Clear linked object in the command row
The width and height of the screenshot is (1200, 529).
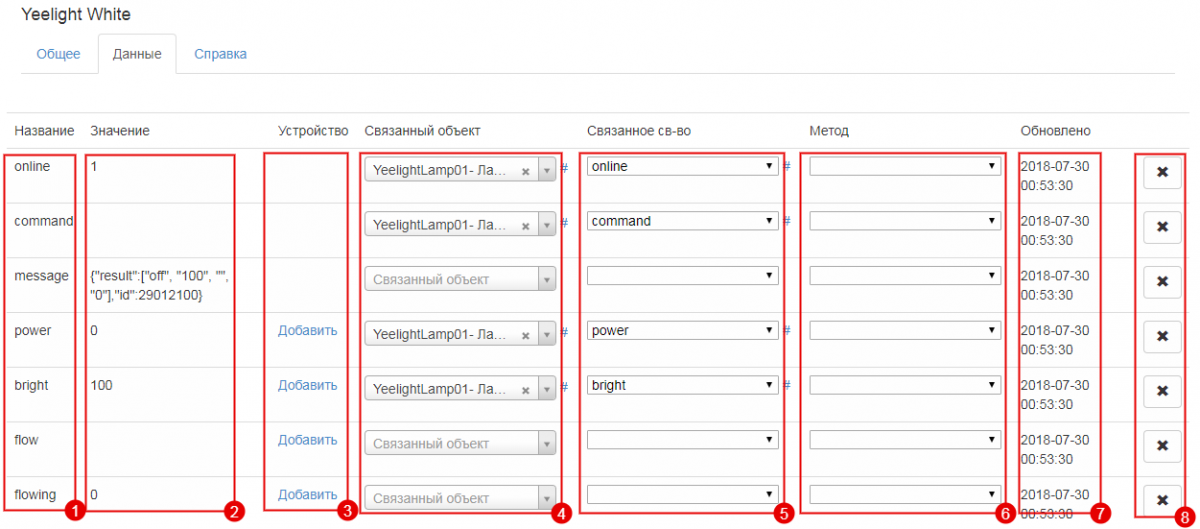(x=526, y=225)
